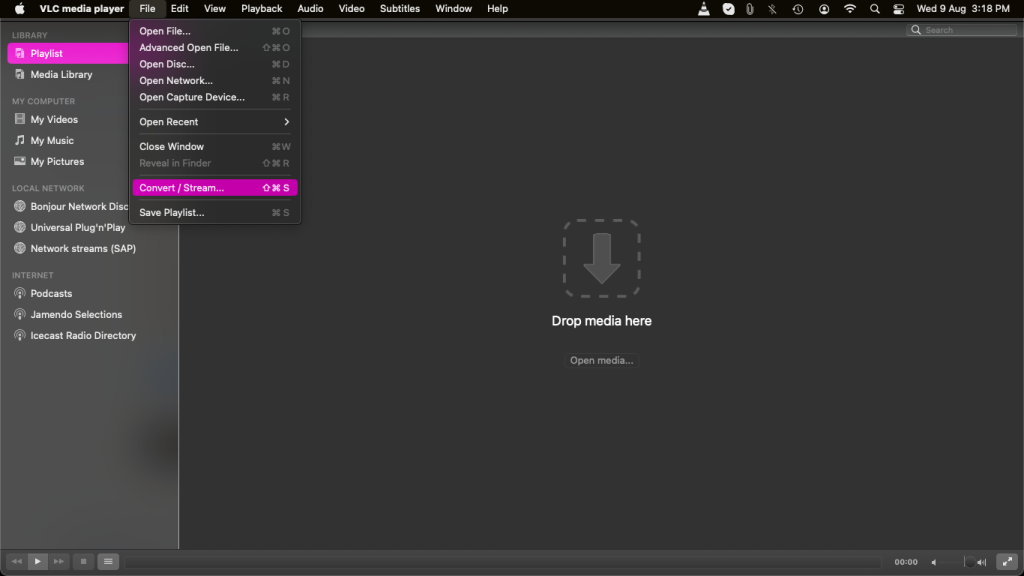The width and height of the screenshot is (1024, 576).
Task: Click the Podcasts broadcast icon
Action: pos(20,293)
